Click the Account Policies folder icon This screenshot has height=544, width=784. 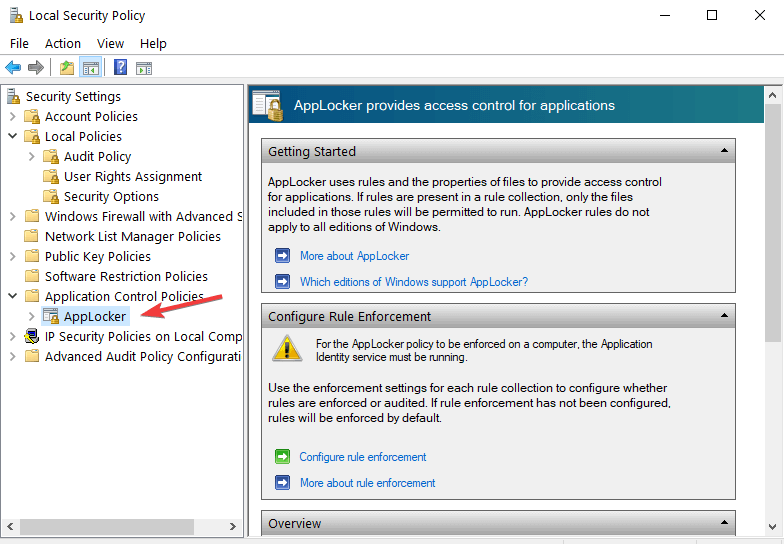click(x=32, y=116)
